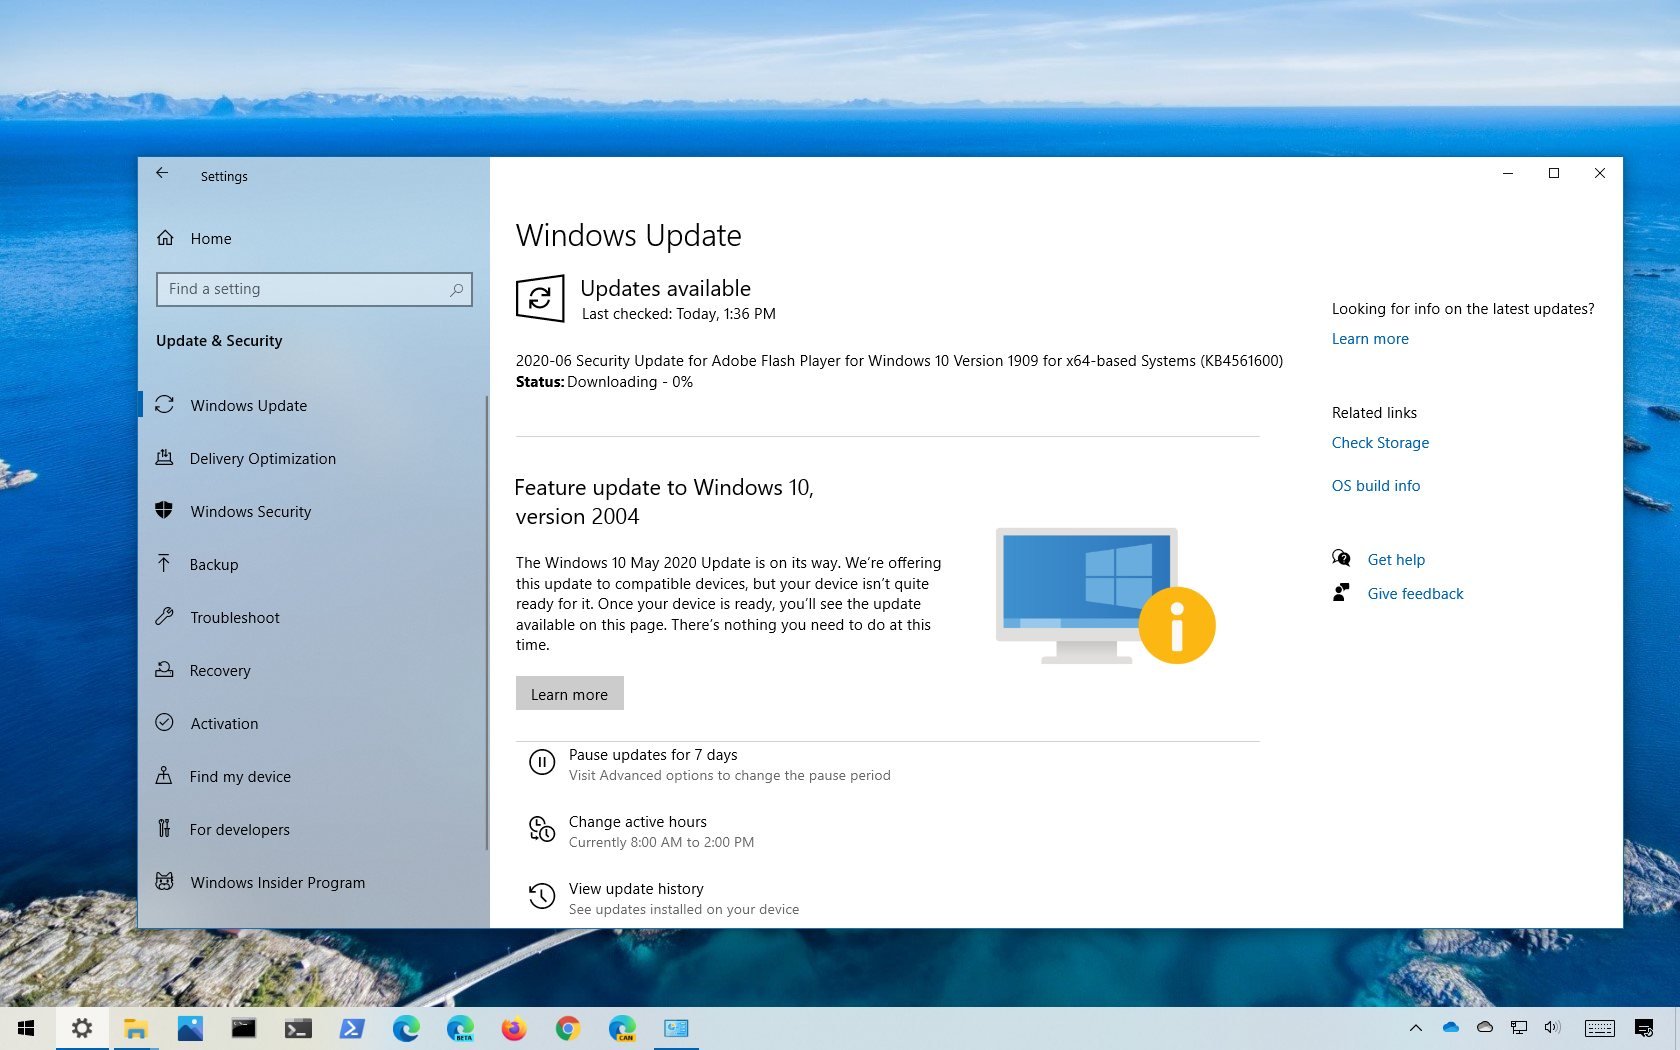Viewport: 1680px width, 1050px height.
Task: Click the back arrow in Settings
Action: 162,174
